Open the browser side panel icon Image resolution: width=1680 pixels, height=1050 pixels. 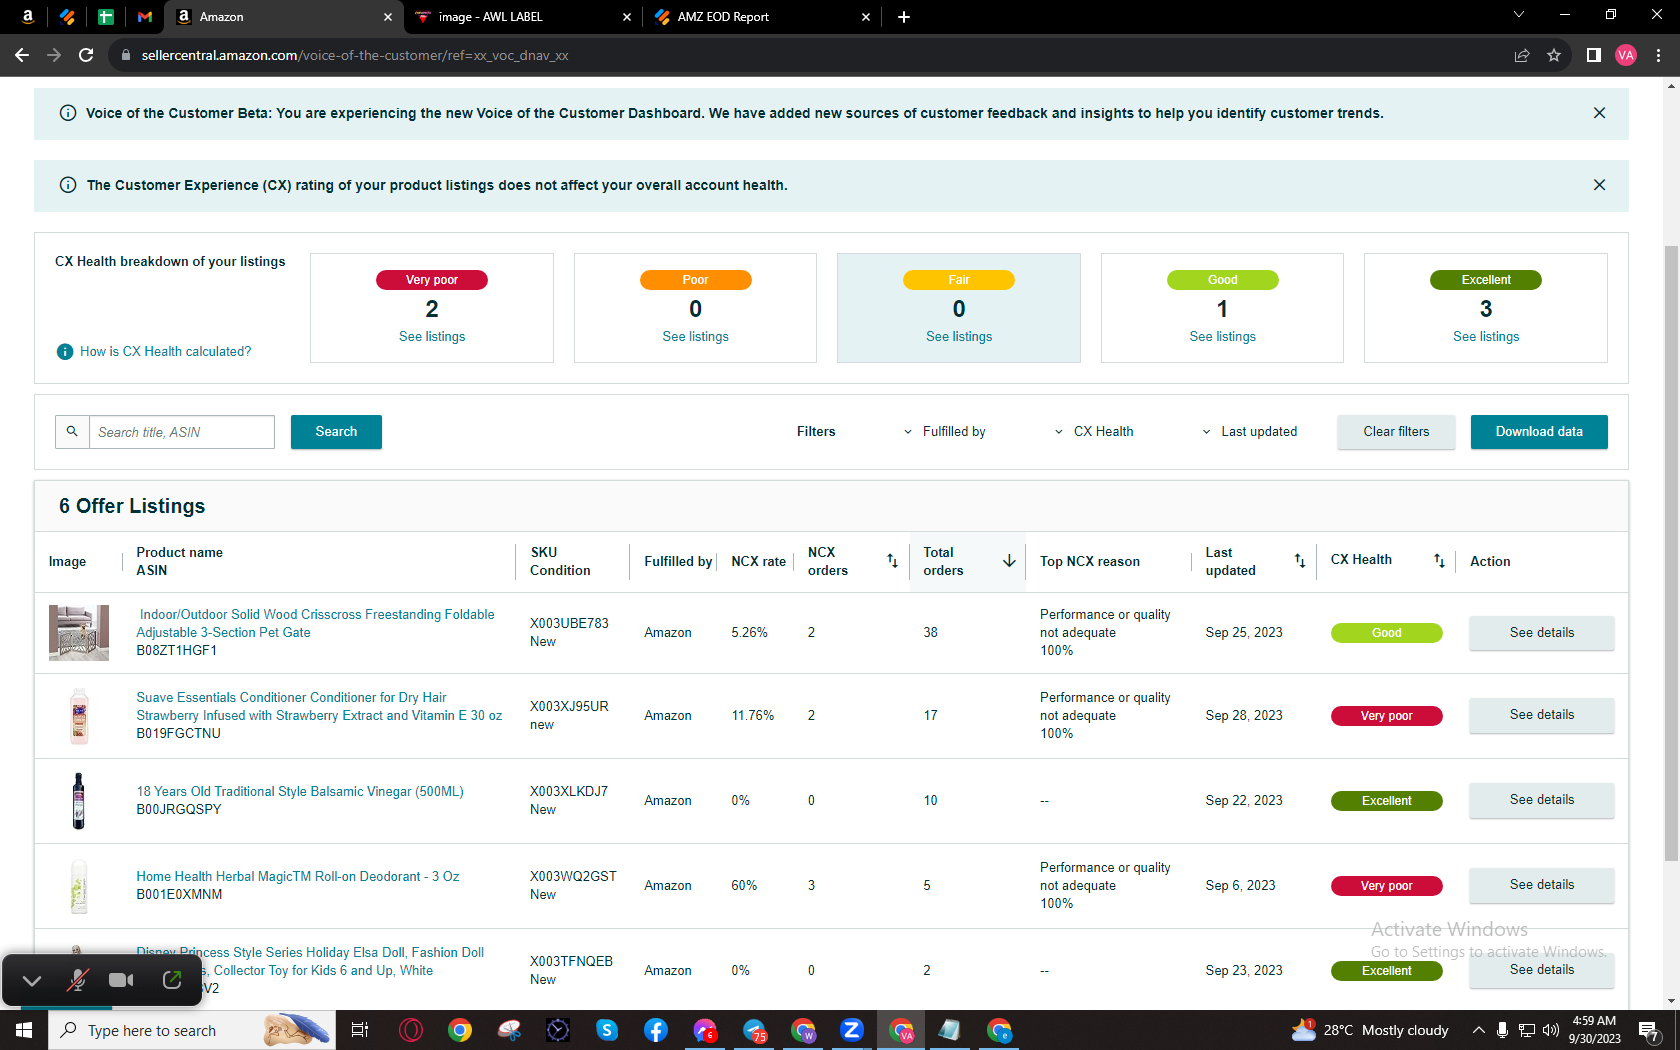pyautogui.click(x=1594, y=55)
